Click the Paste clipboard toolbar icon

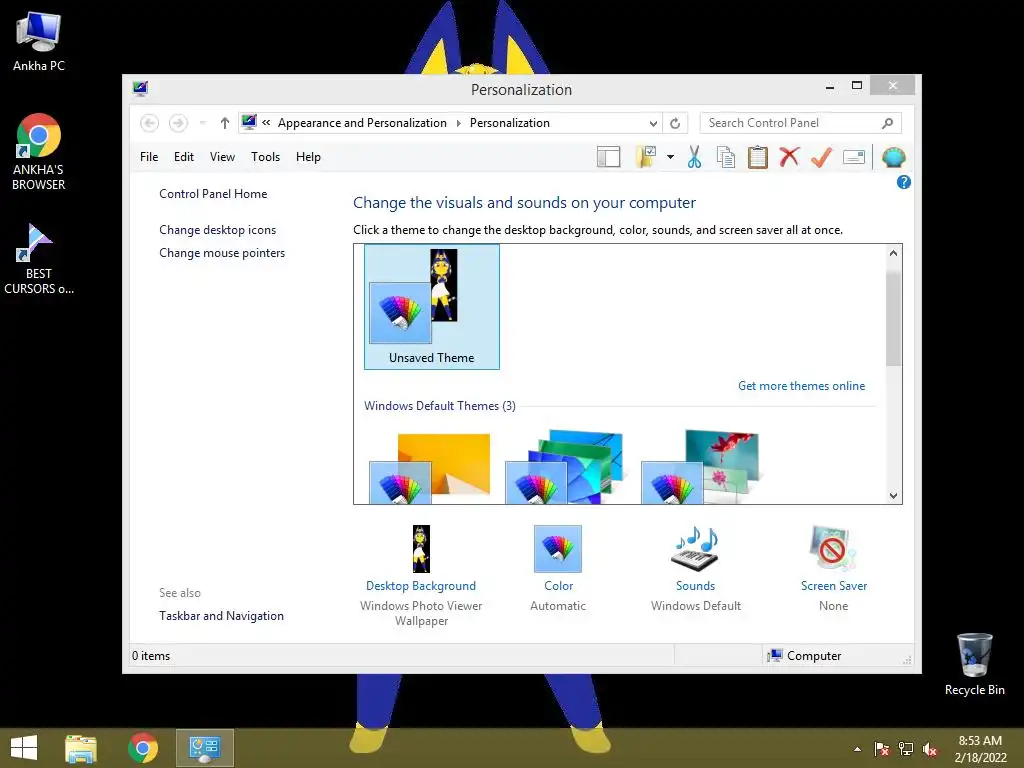(x=758, y=157)
